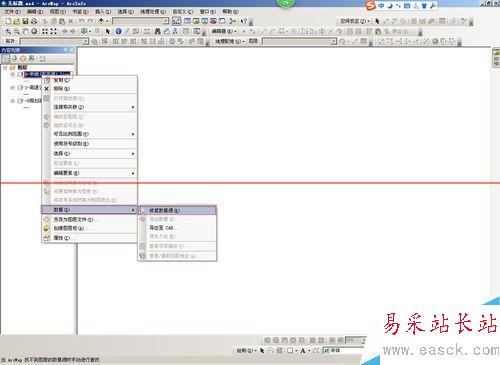Open the 视图 View menu

(58, 11)
